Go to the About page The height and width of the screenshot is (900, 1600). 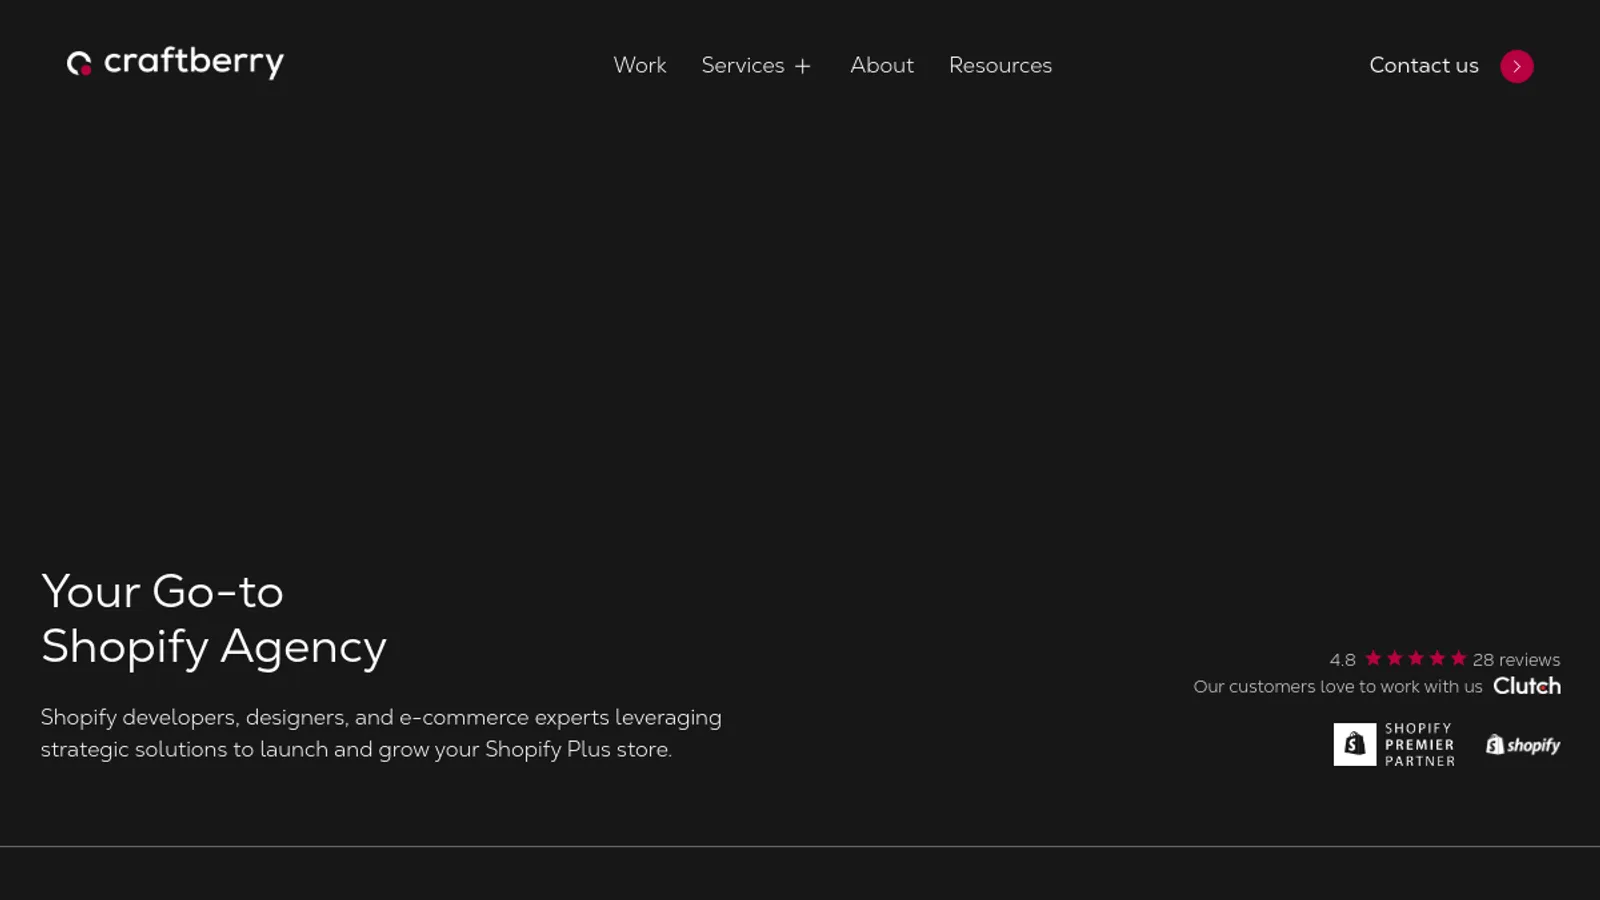coord(882,65)
